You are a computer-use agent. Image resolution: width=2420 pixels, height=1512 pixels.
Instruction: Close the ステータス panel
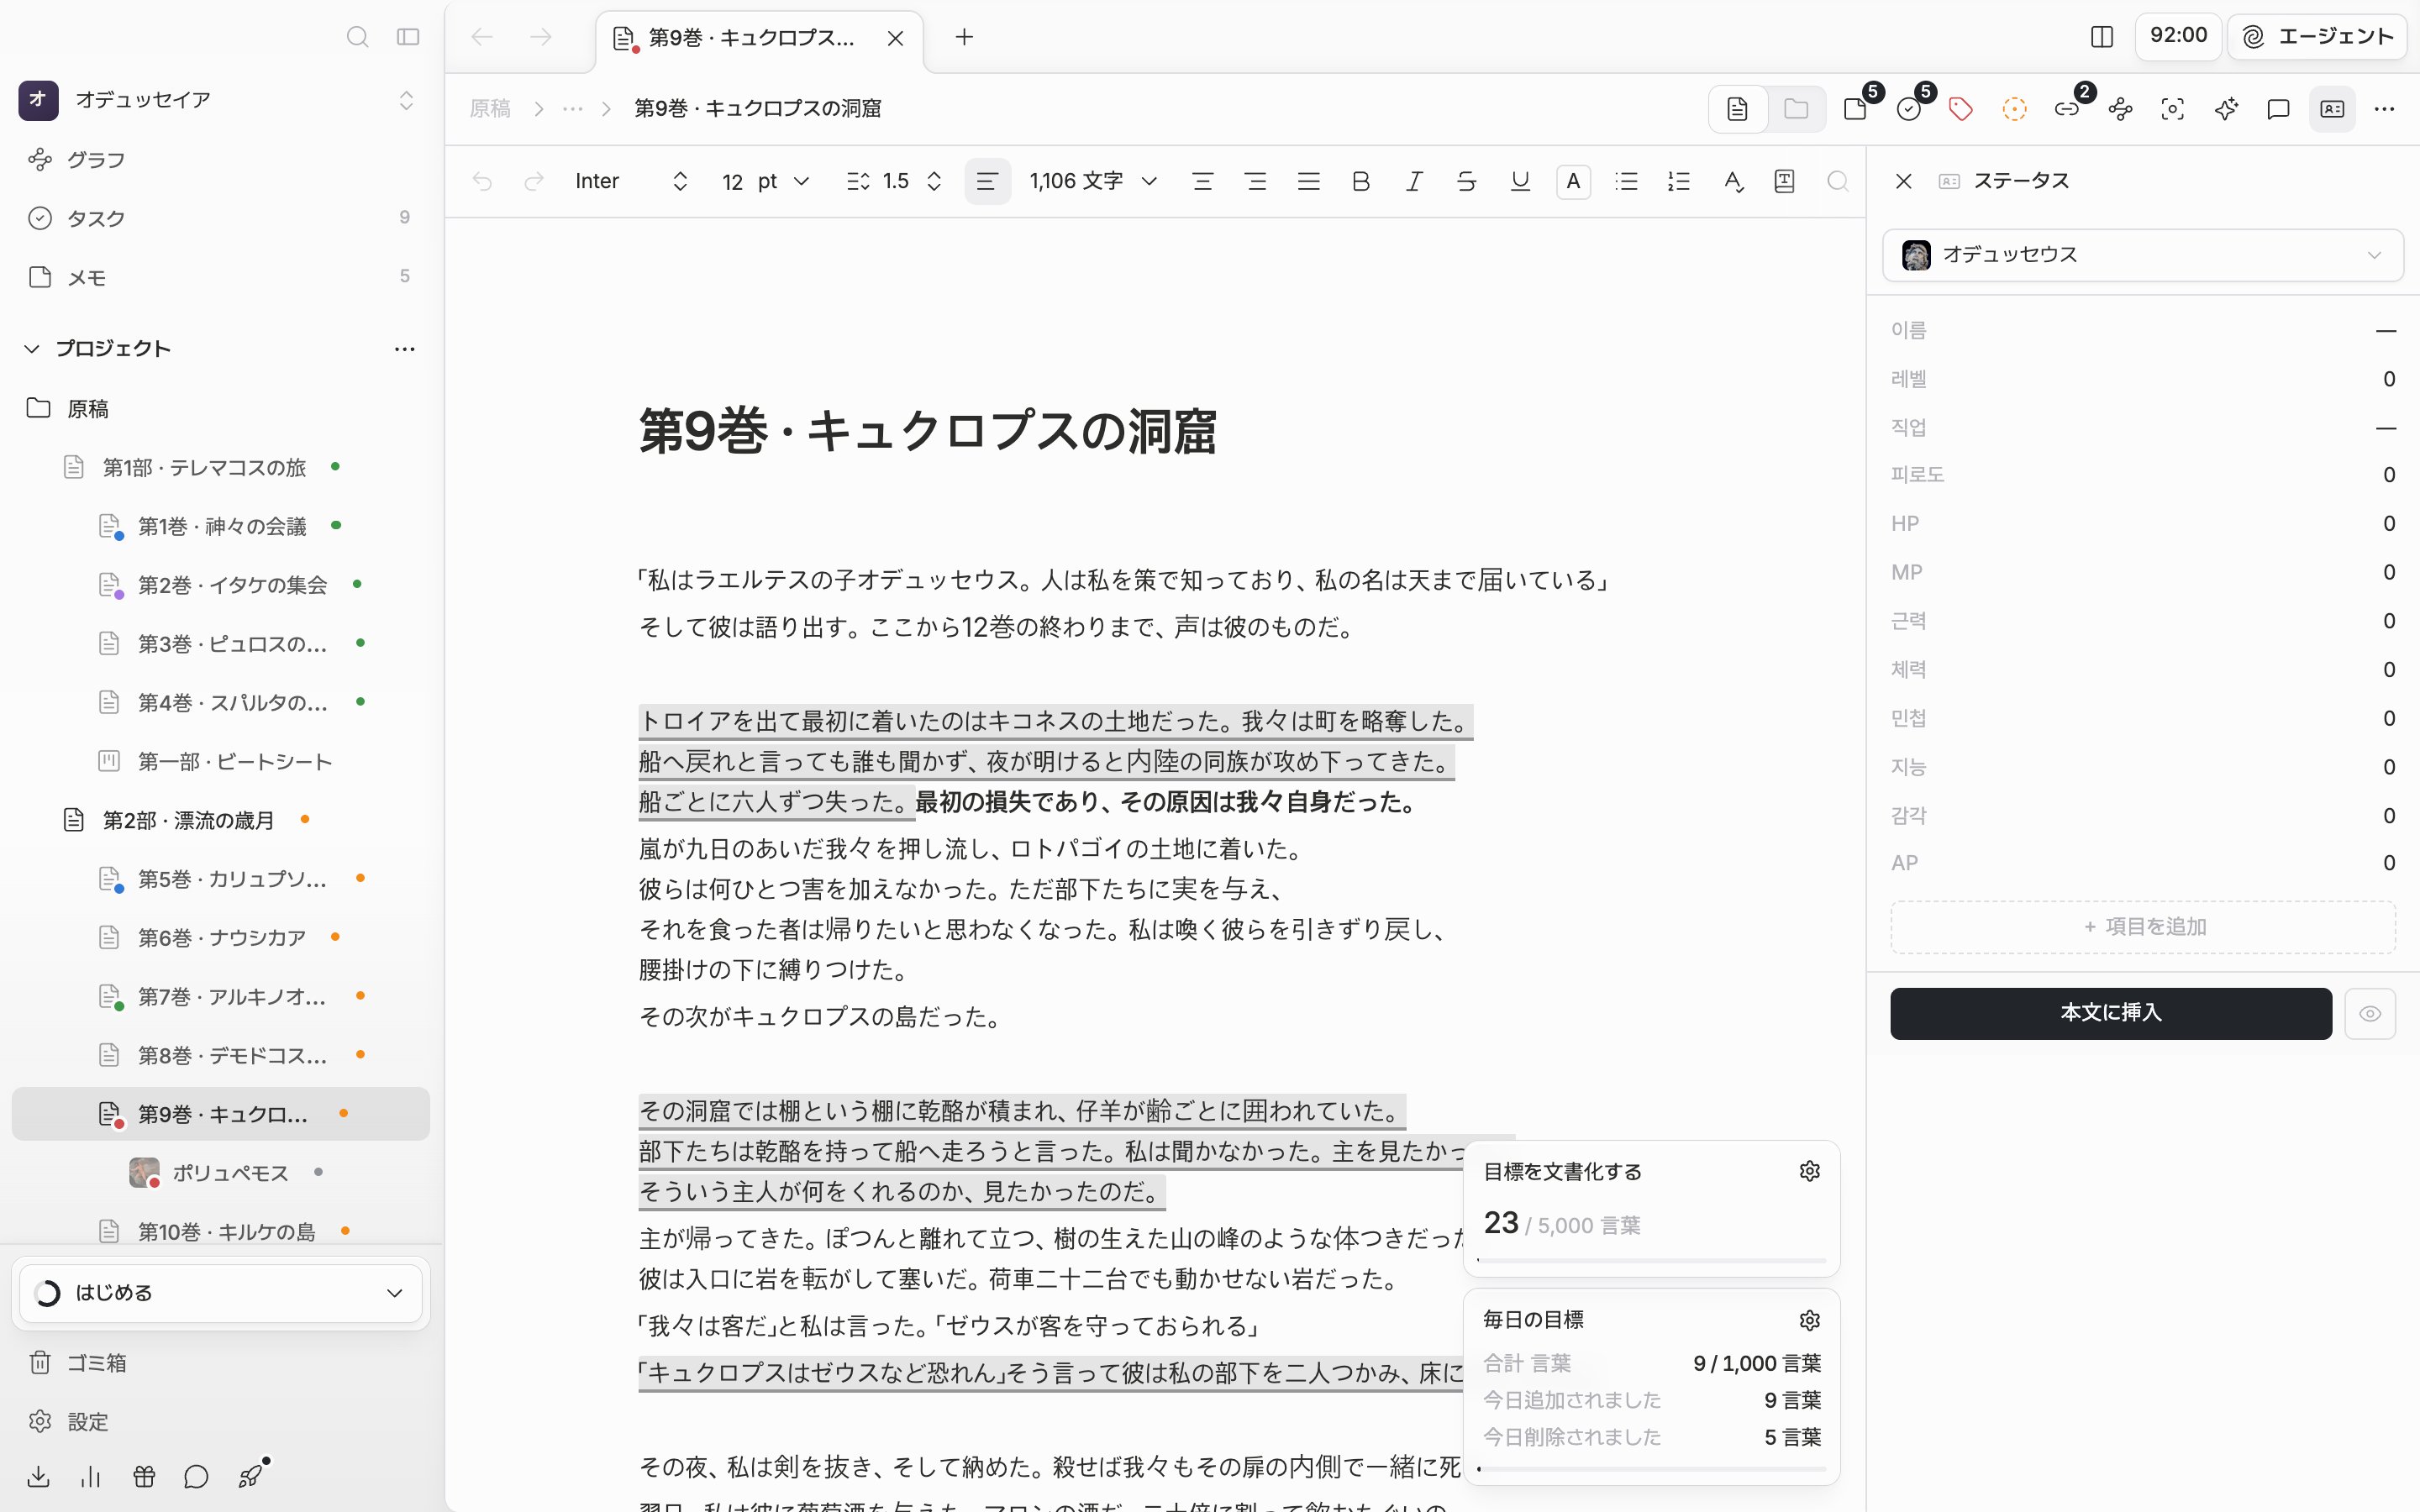[x=1904, y=181]
